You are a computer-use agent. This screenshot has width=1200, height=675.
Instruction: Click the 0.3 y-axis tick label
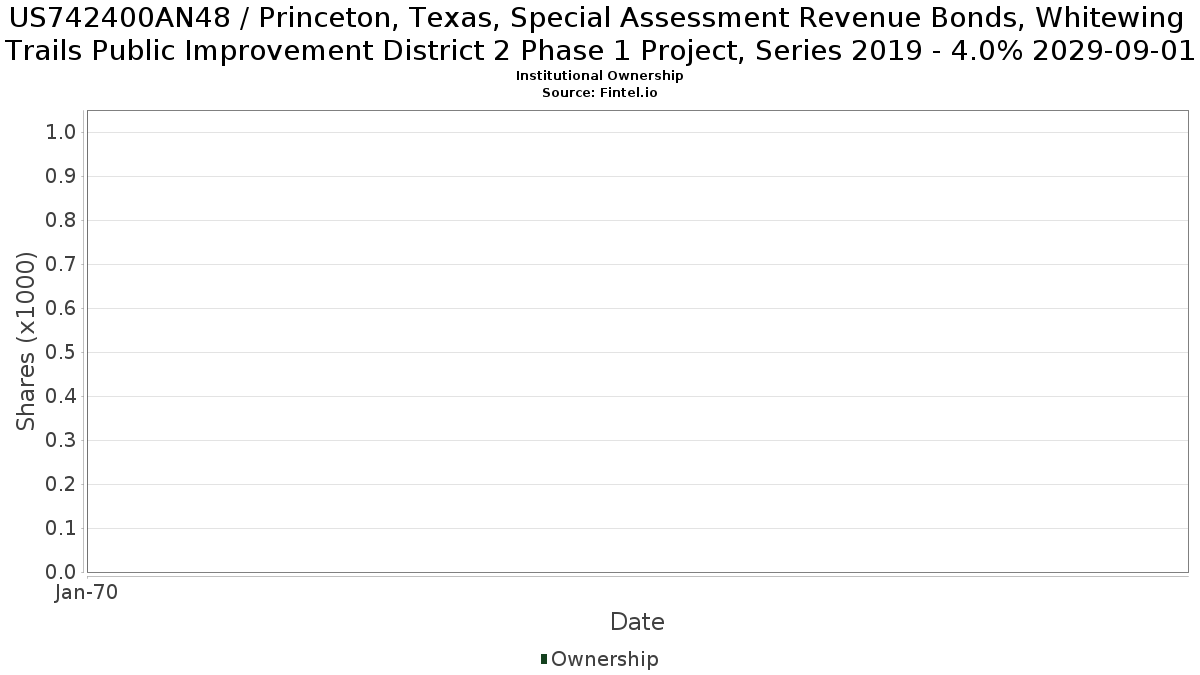pos(62,441)
